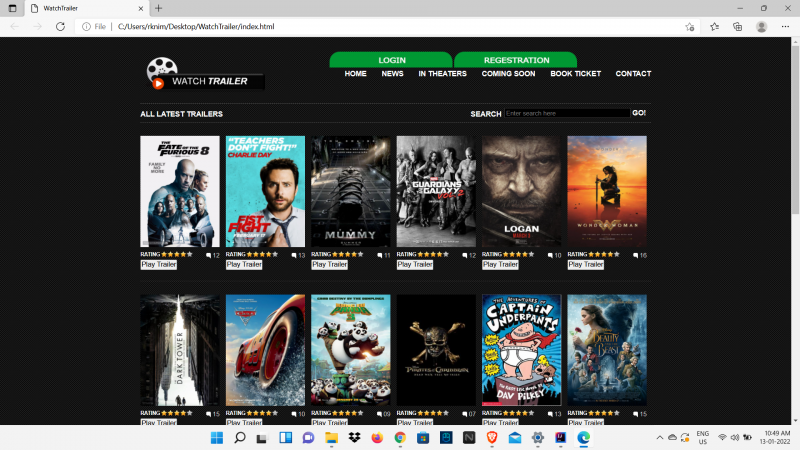Open the Chat app from the taskbar
This screenshot has width=800, height=450.
click(309, 438)
